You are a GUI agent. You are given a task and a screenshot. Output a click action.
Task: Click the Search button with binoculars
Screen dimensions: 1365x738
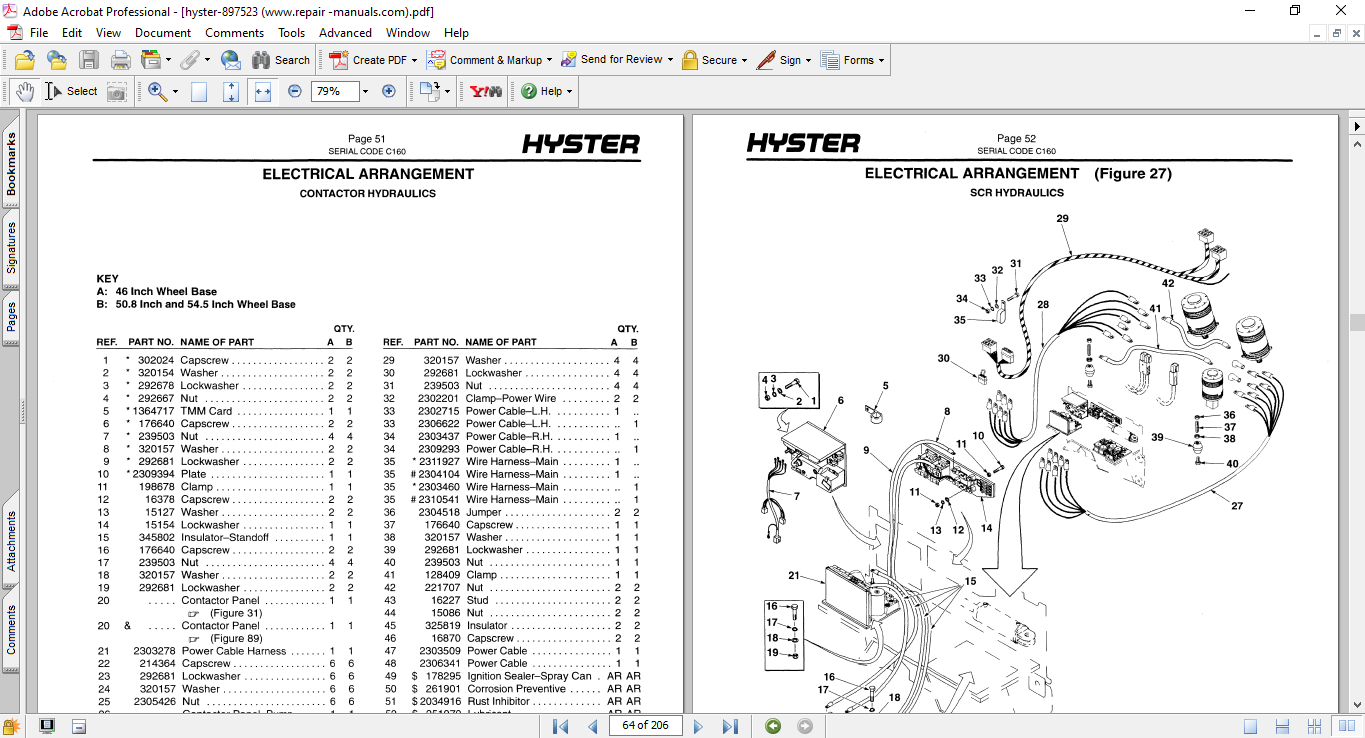(281, 60)
